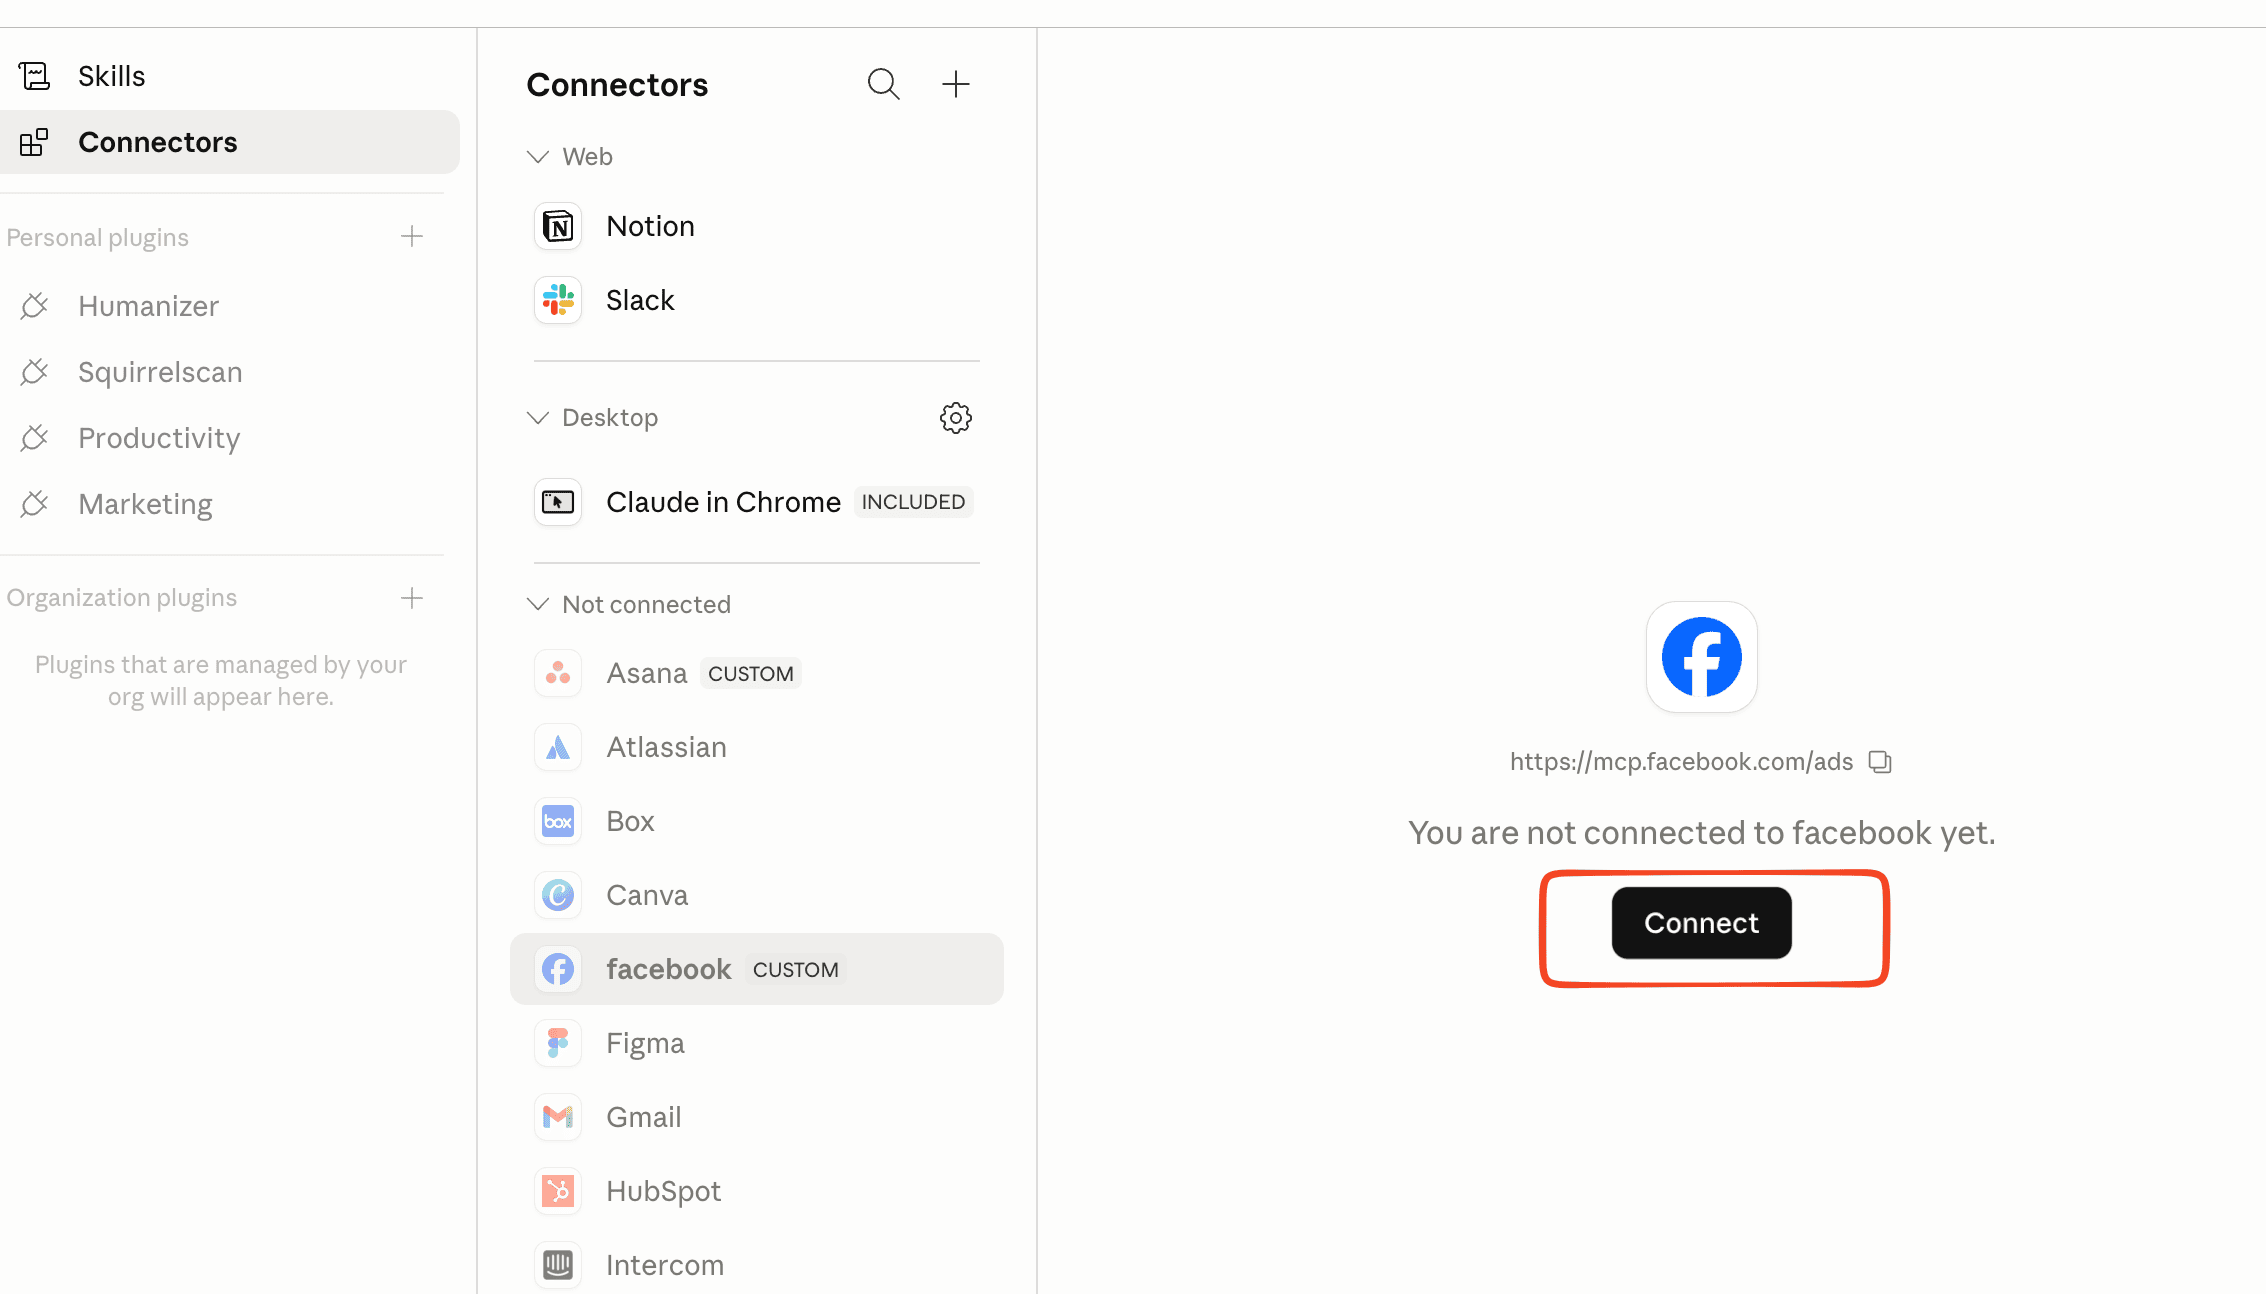
Task: Click the facebook MCP URL text
Action: pyautogui.click(x=1681, y=762)
